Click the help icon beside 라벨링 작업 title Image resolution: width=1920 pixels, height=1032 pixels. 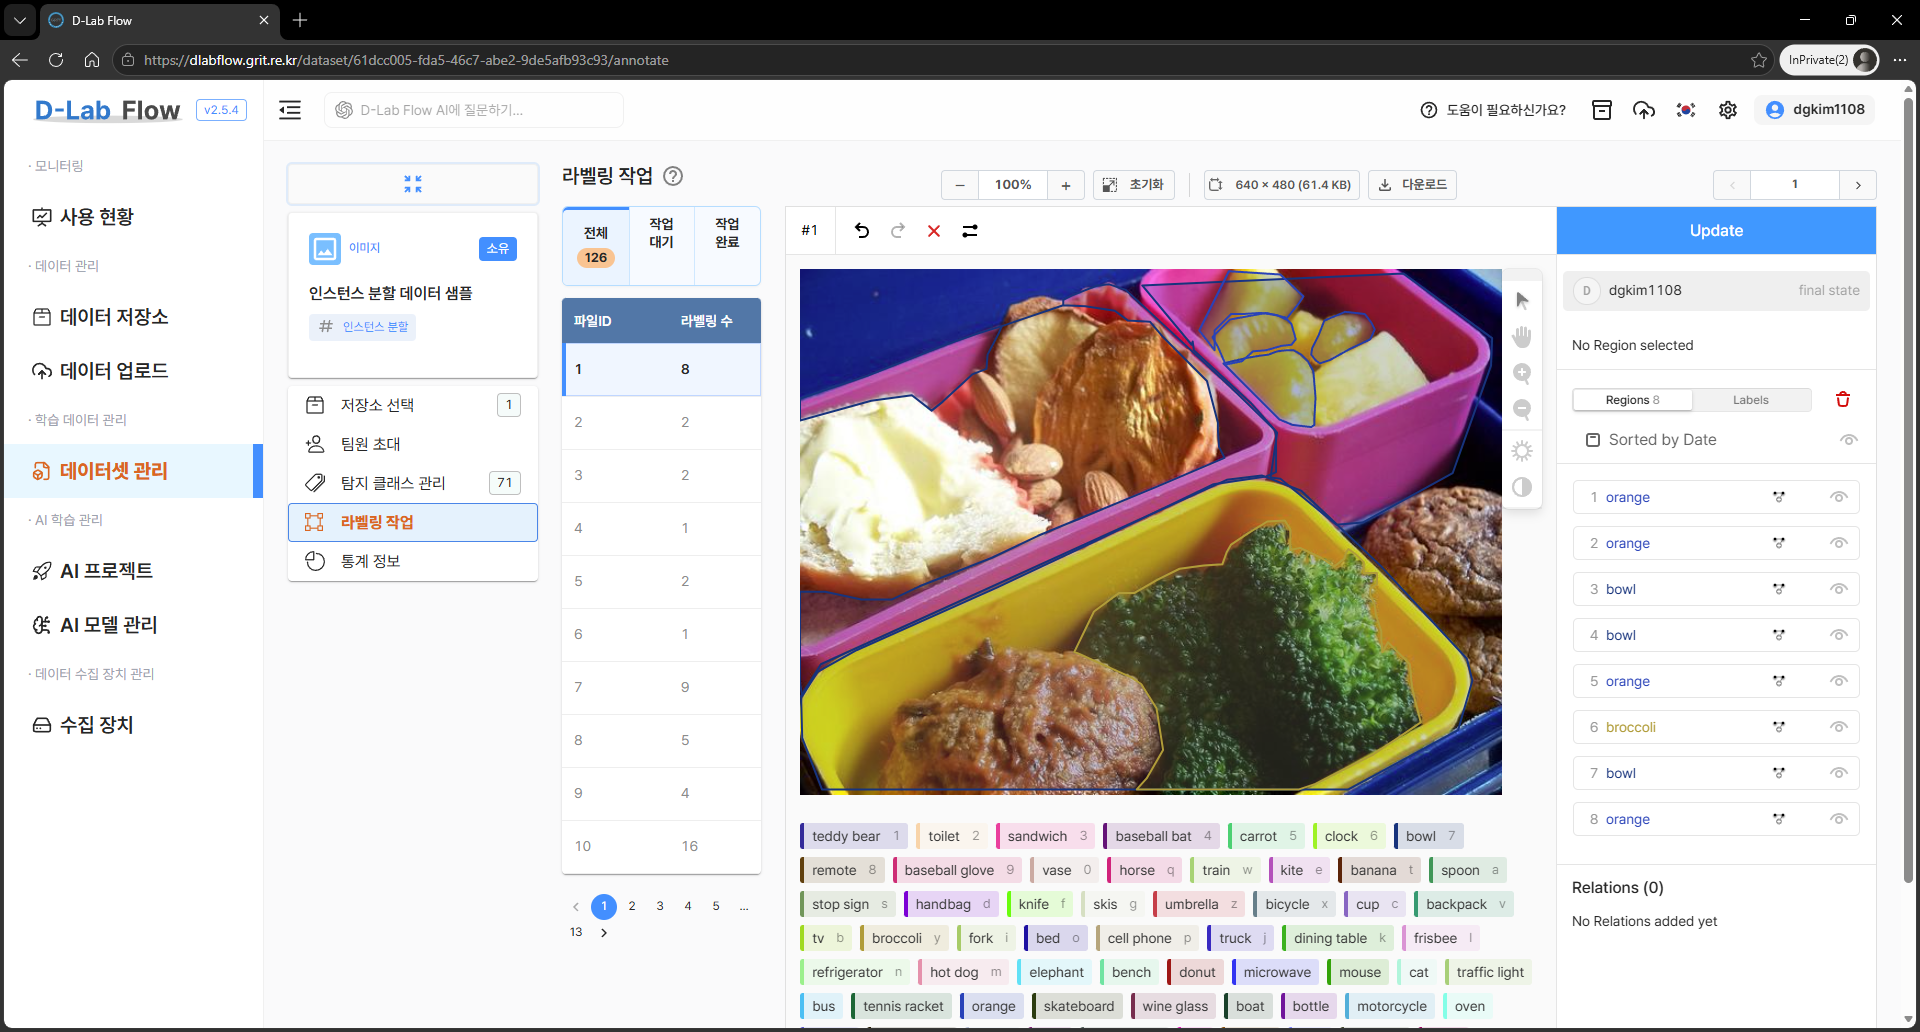(x=674, y=176)
